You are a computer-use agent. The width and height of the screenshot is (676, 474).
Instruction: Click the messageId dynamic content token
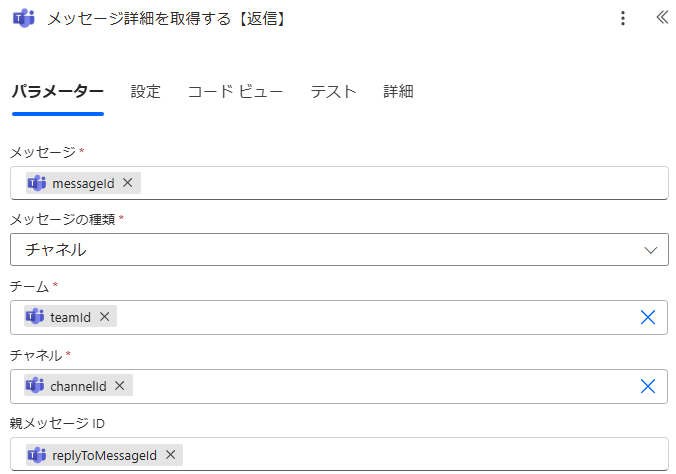pos(83,183)
